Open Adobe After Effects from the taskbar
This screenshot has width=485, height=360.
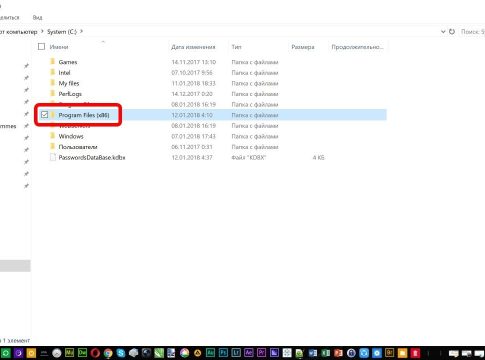pyautogui.click(x=249, y=353)
